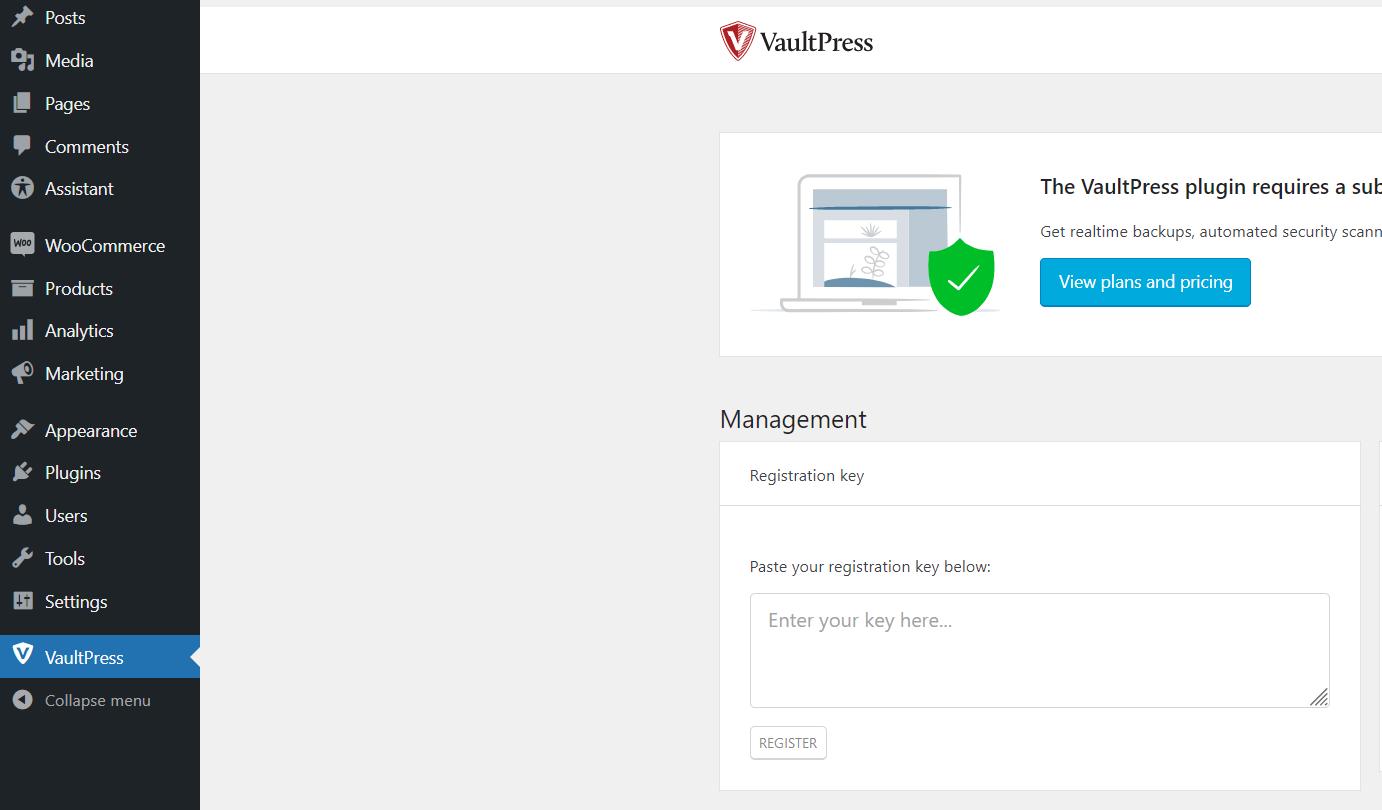Open the Appearance menu
1382x810 pixels.
90,431
